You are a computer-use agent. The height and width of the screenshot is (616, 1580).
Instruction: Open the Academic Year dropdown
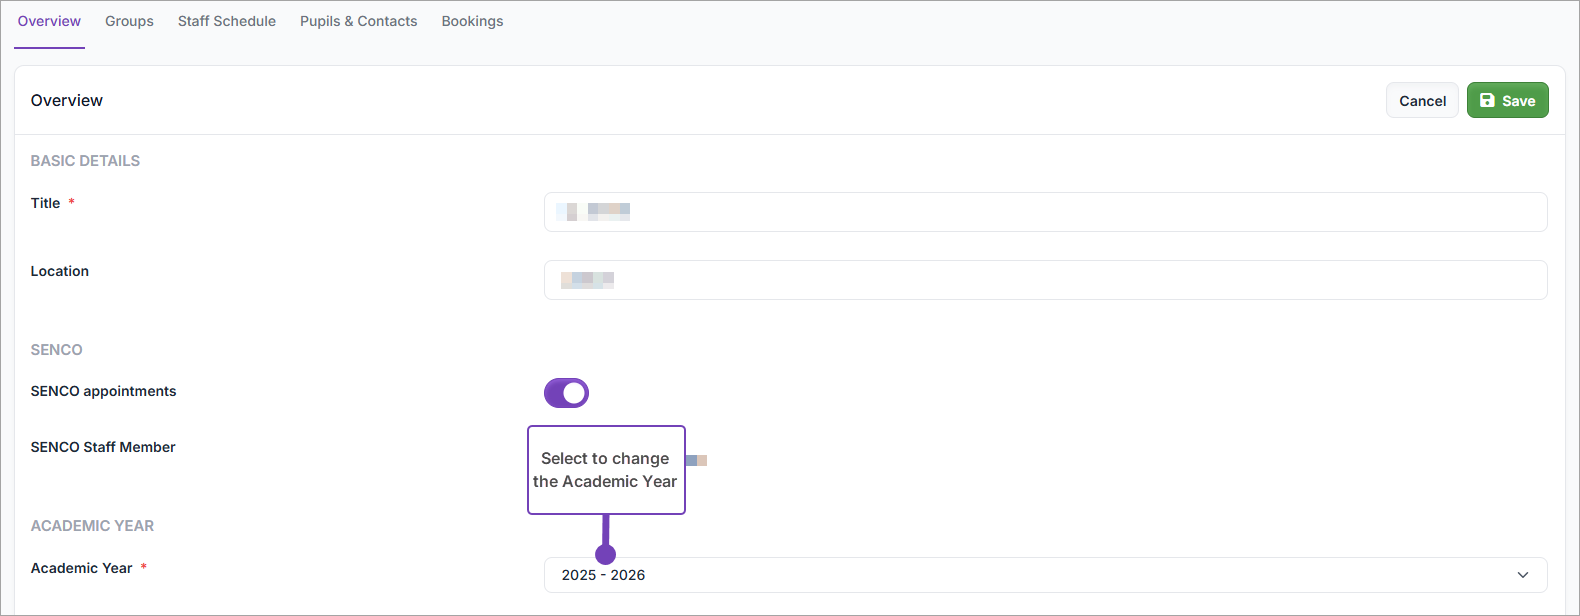tap(1045, 575)
